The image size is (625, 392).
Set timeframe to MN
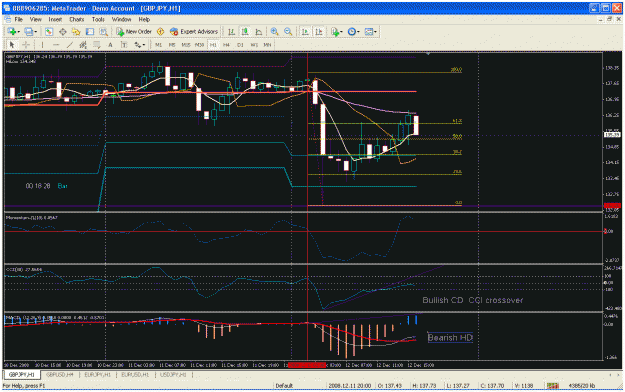click(267, 45)
